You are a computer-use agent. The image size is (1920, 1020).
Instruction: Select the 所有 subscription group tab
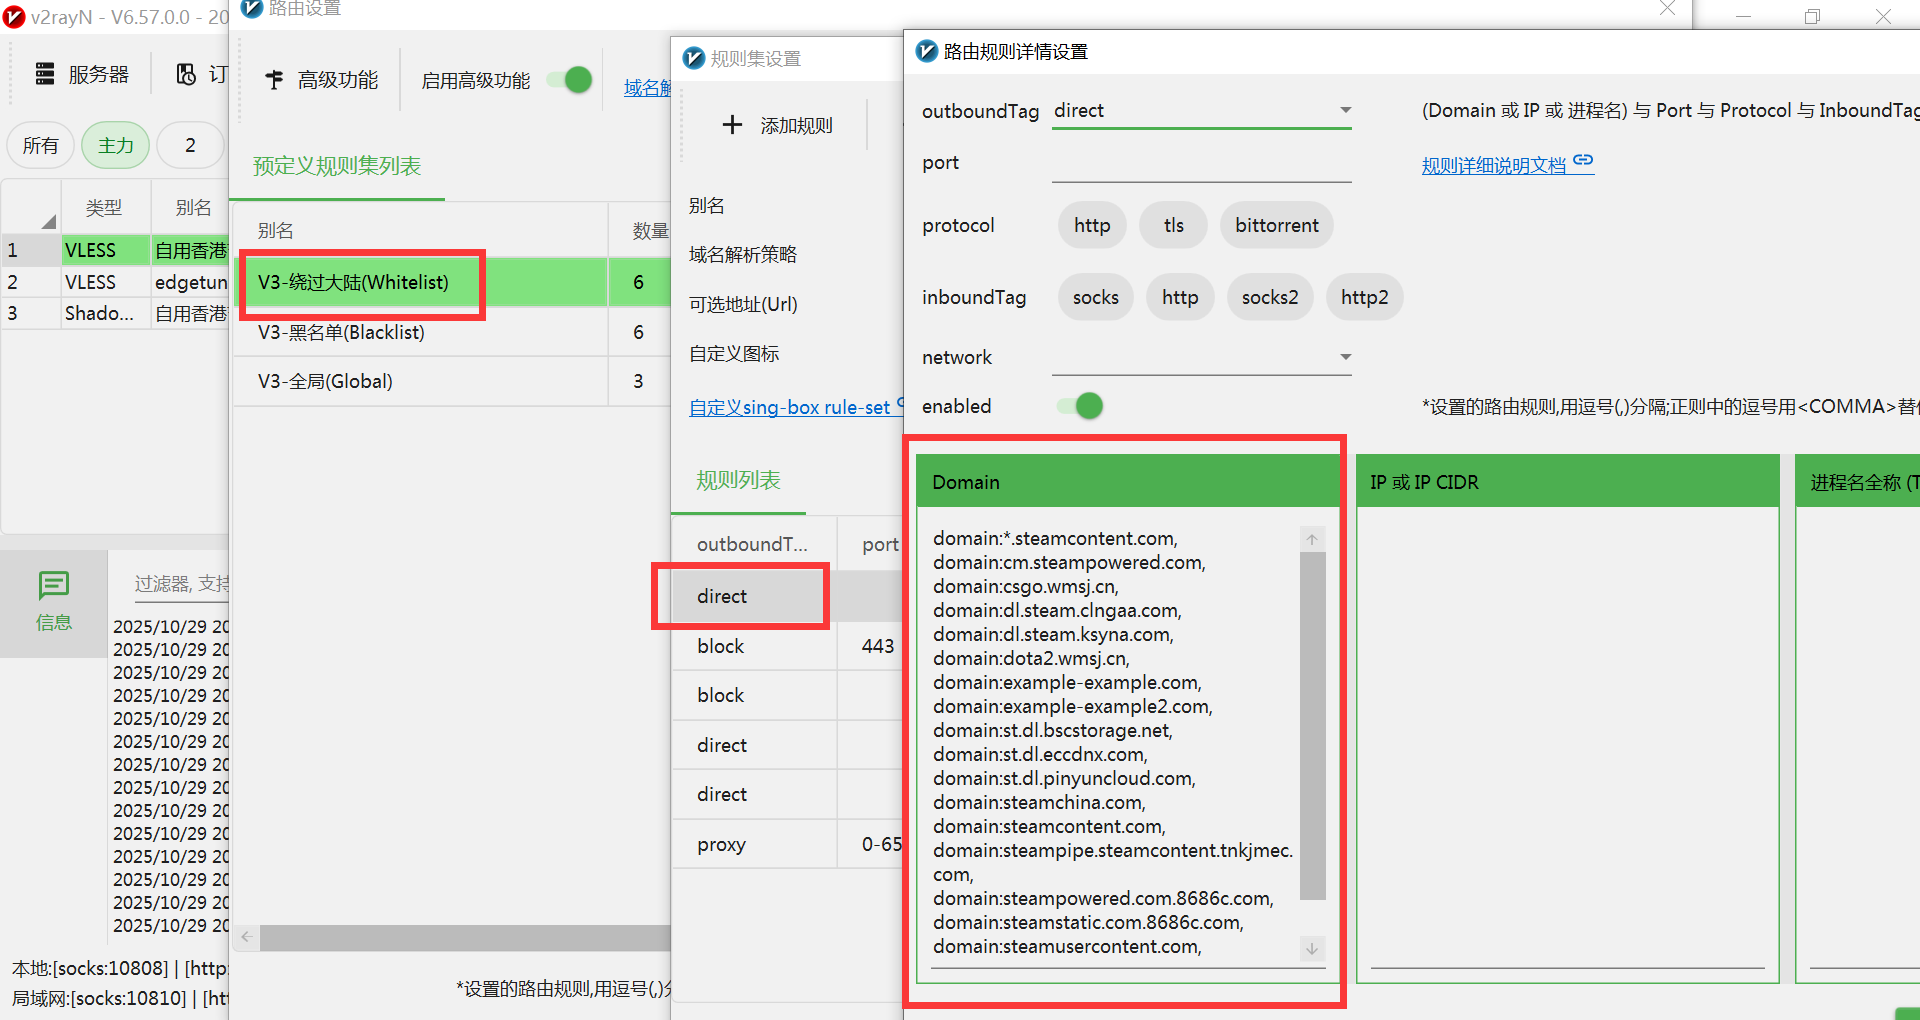(x=40, y=146)
